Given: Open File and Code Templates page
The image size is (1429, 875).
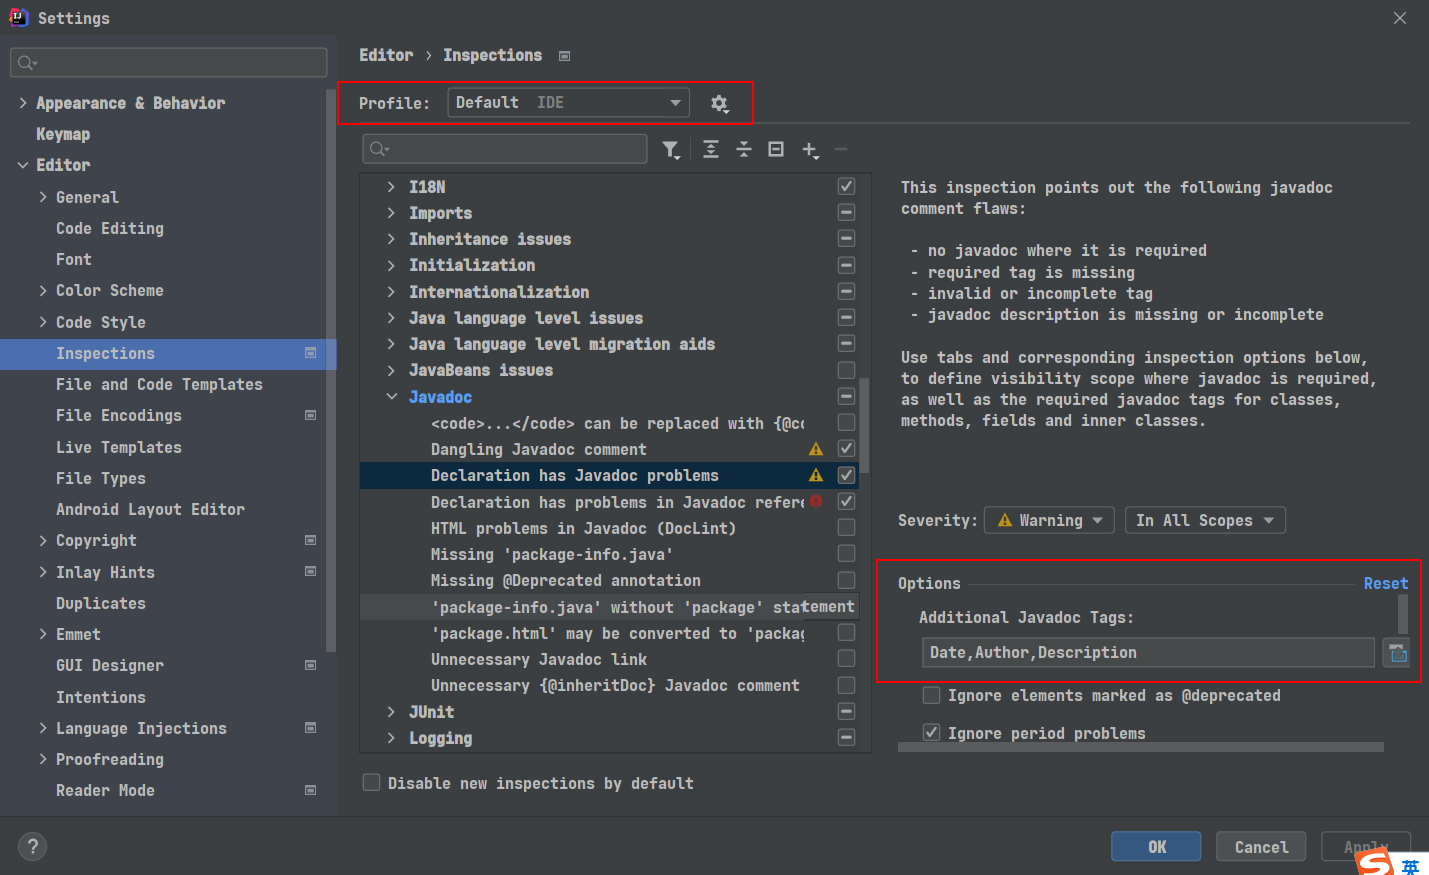Looking at the screenshot, I should [x=159, y=384].
